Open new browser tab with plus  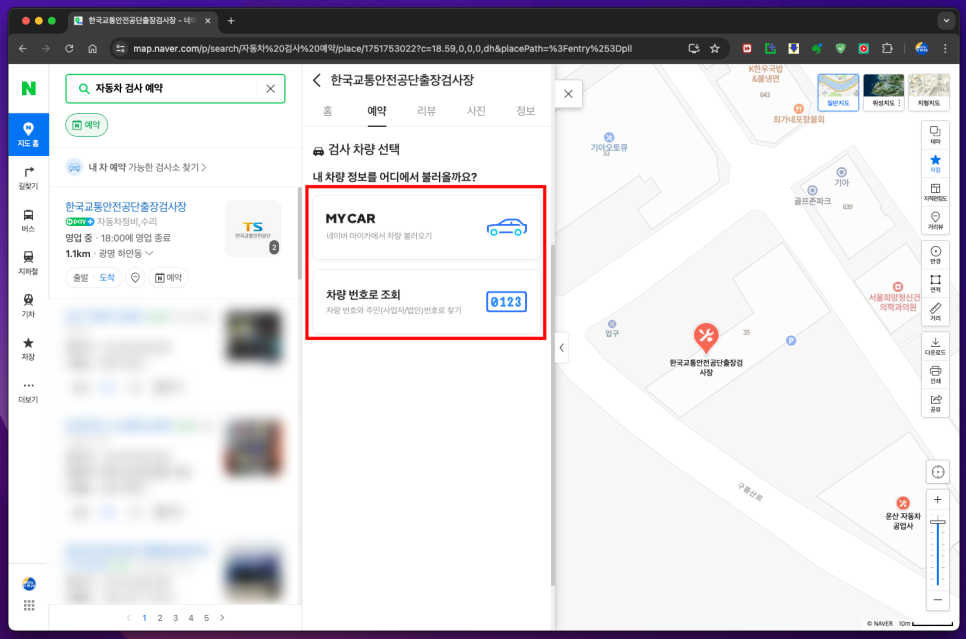[231, 21]
